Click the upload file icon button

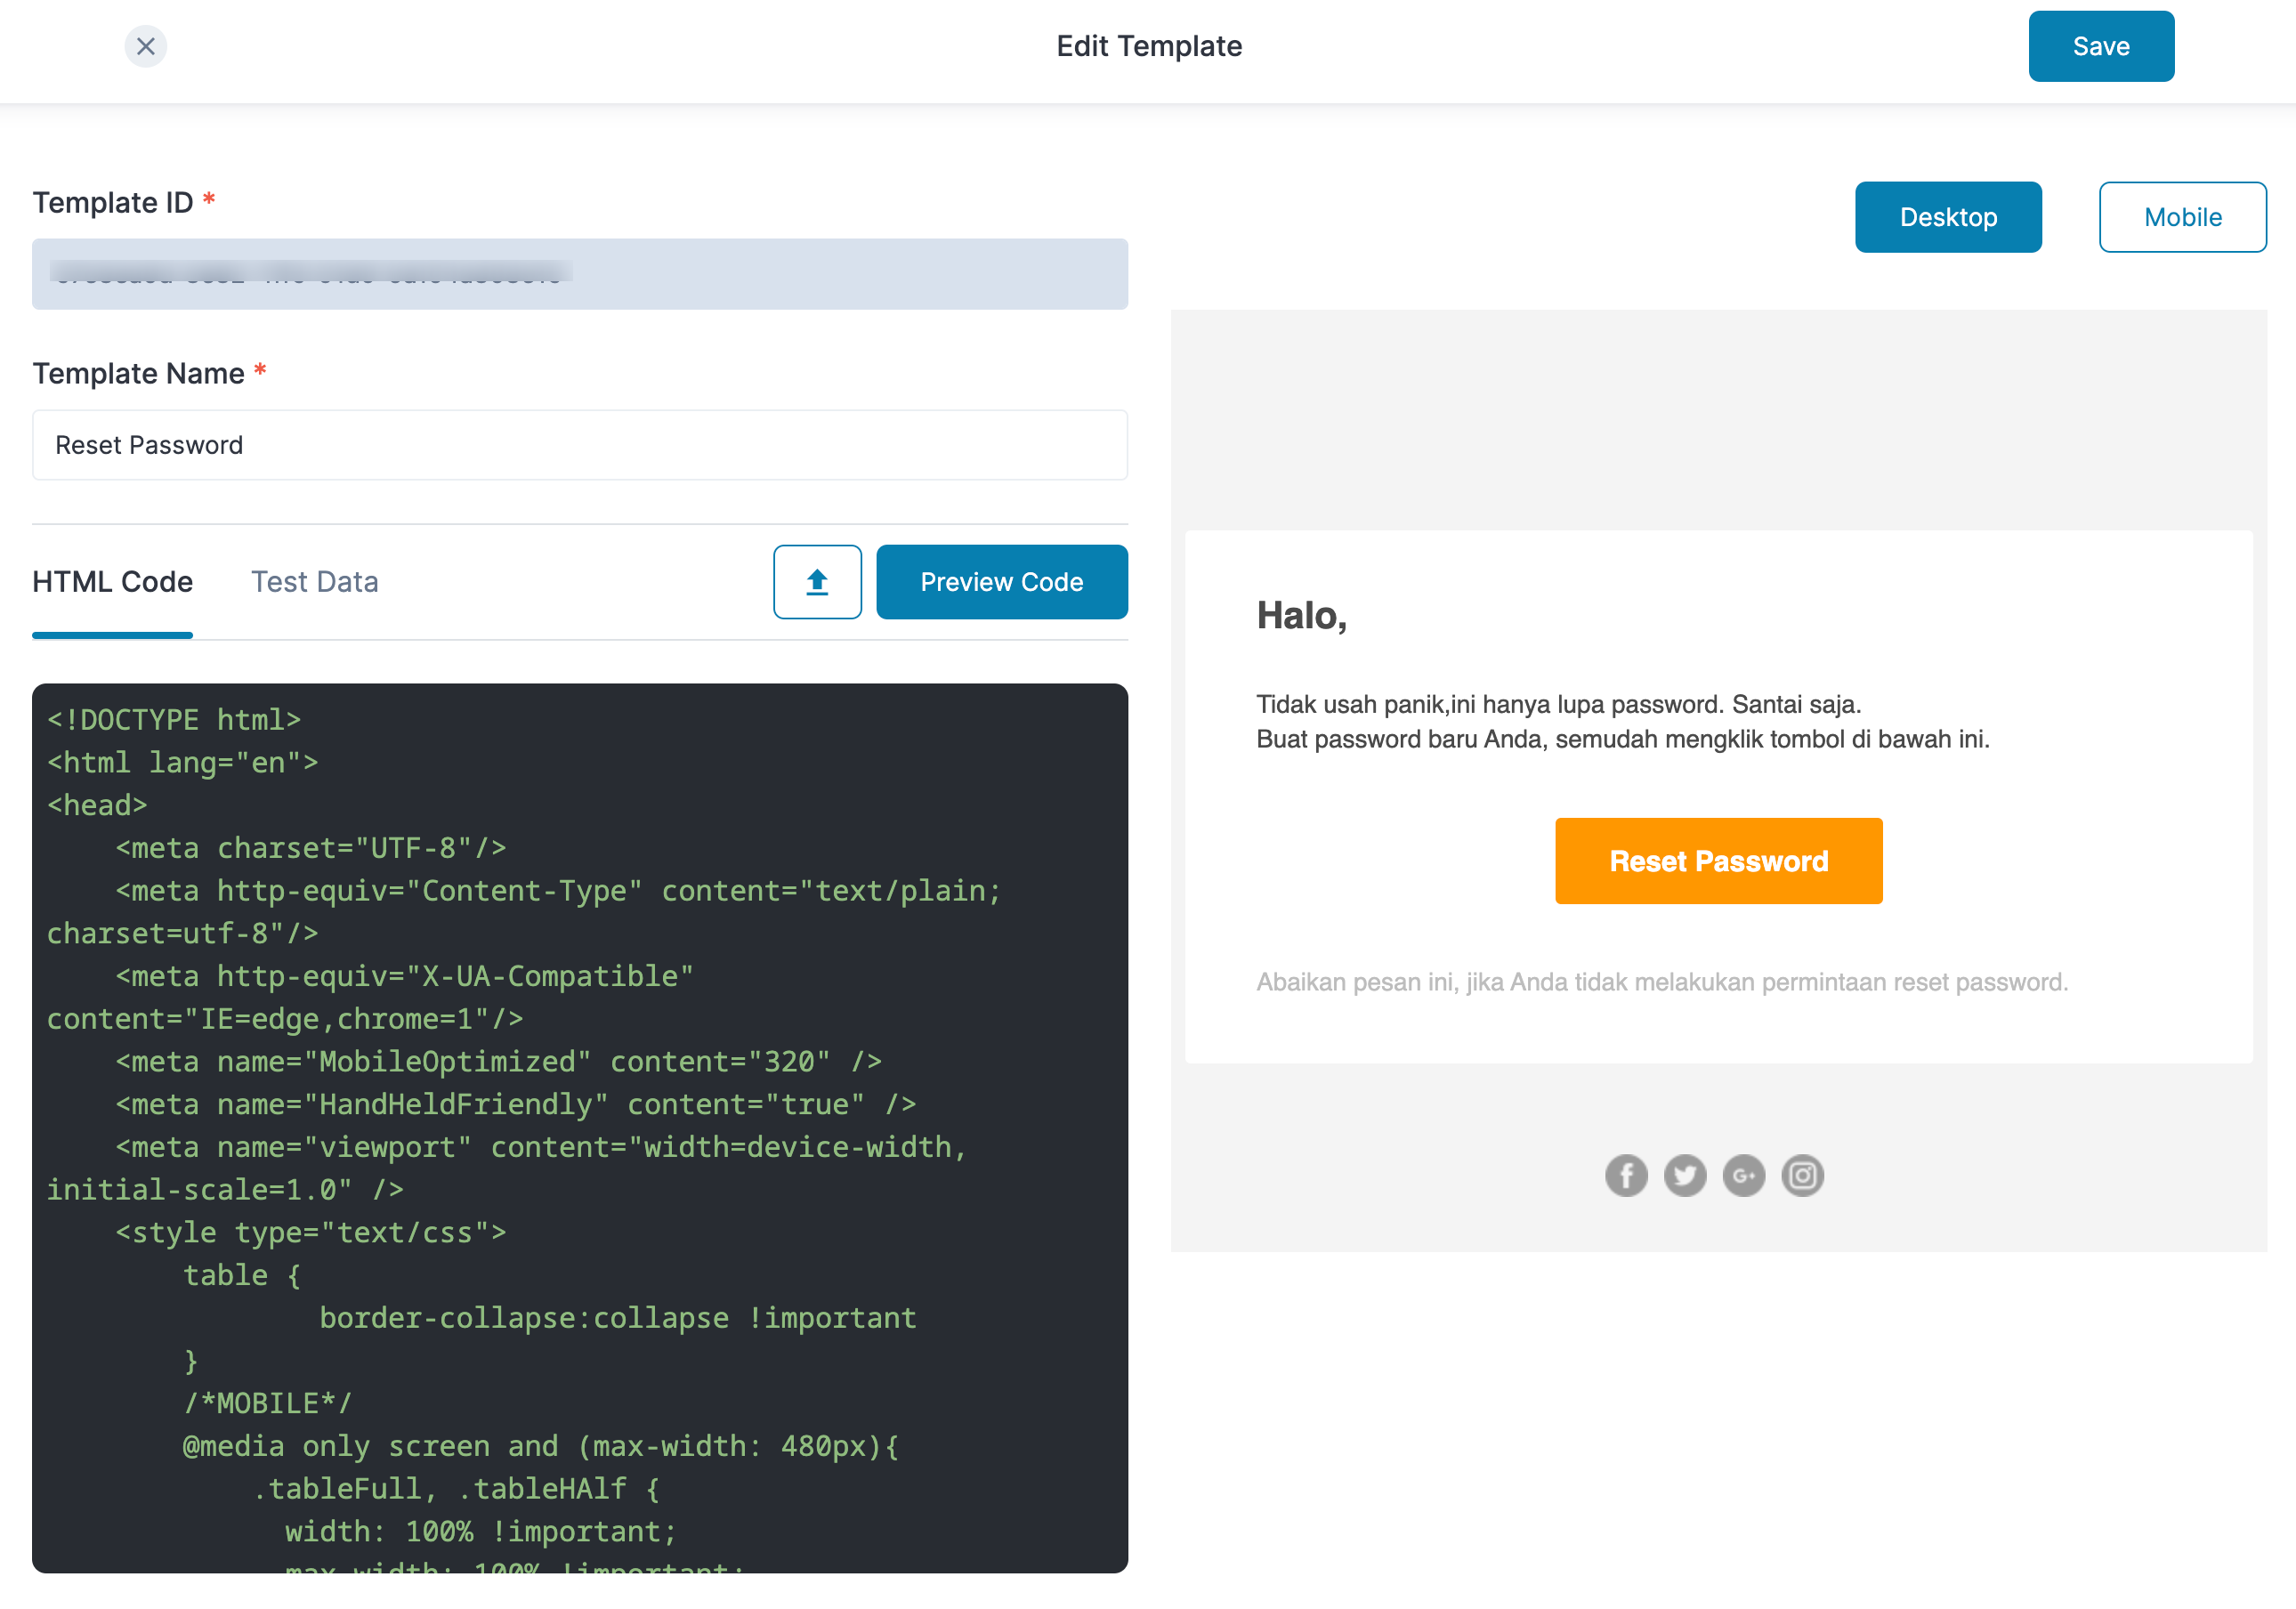(x=816, y=582)
